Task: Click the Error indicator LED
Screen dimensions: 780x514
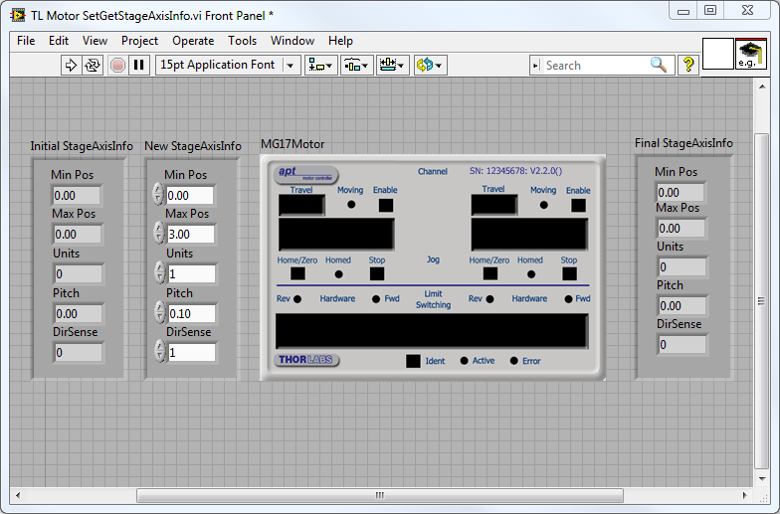Action: [x=514, y=361]
